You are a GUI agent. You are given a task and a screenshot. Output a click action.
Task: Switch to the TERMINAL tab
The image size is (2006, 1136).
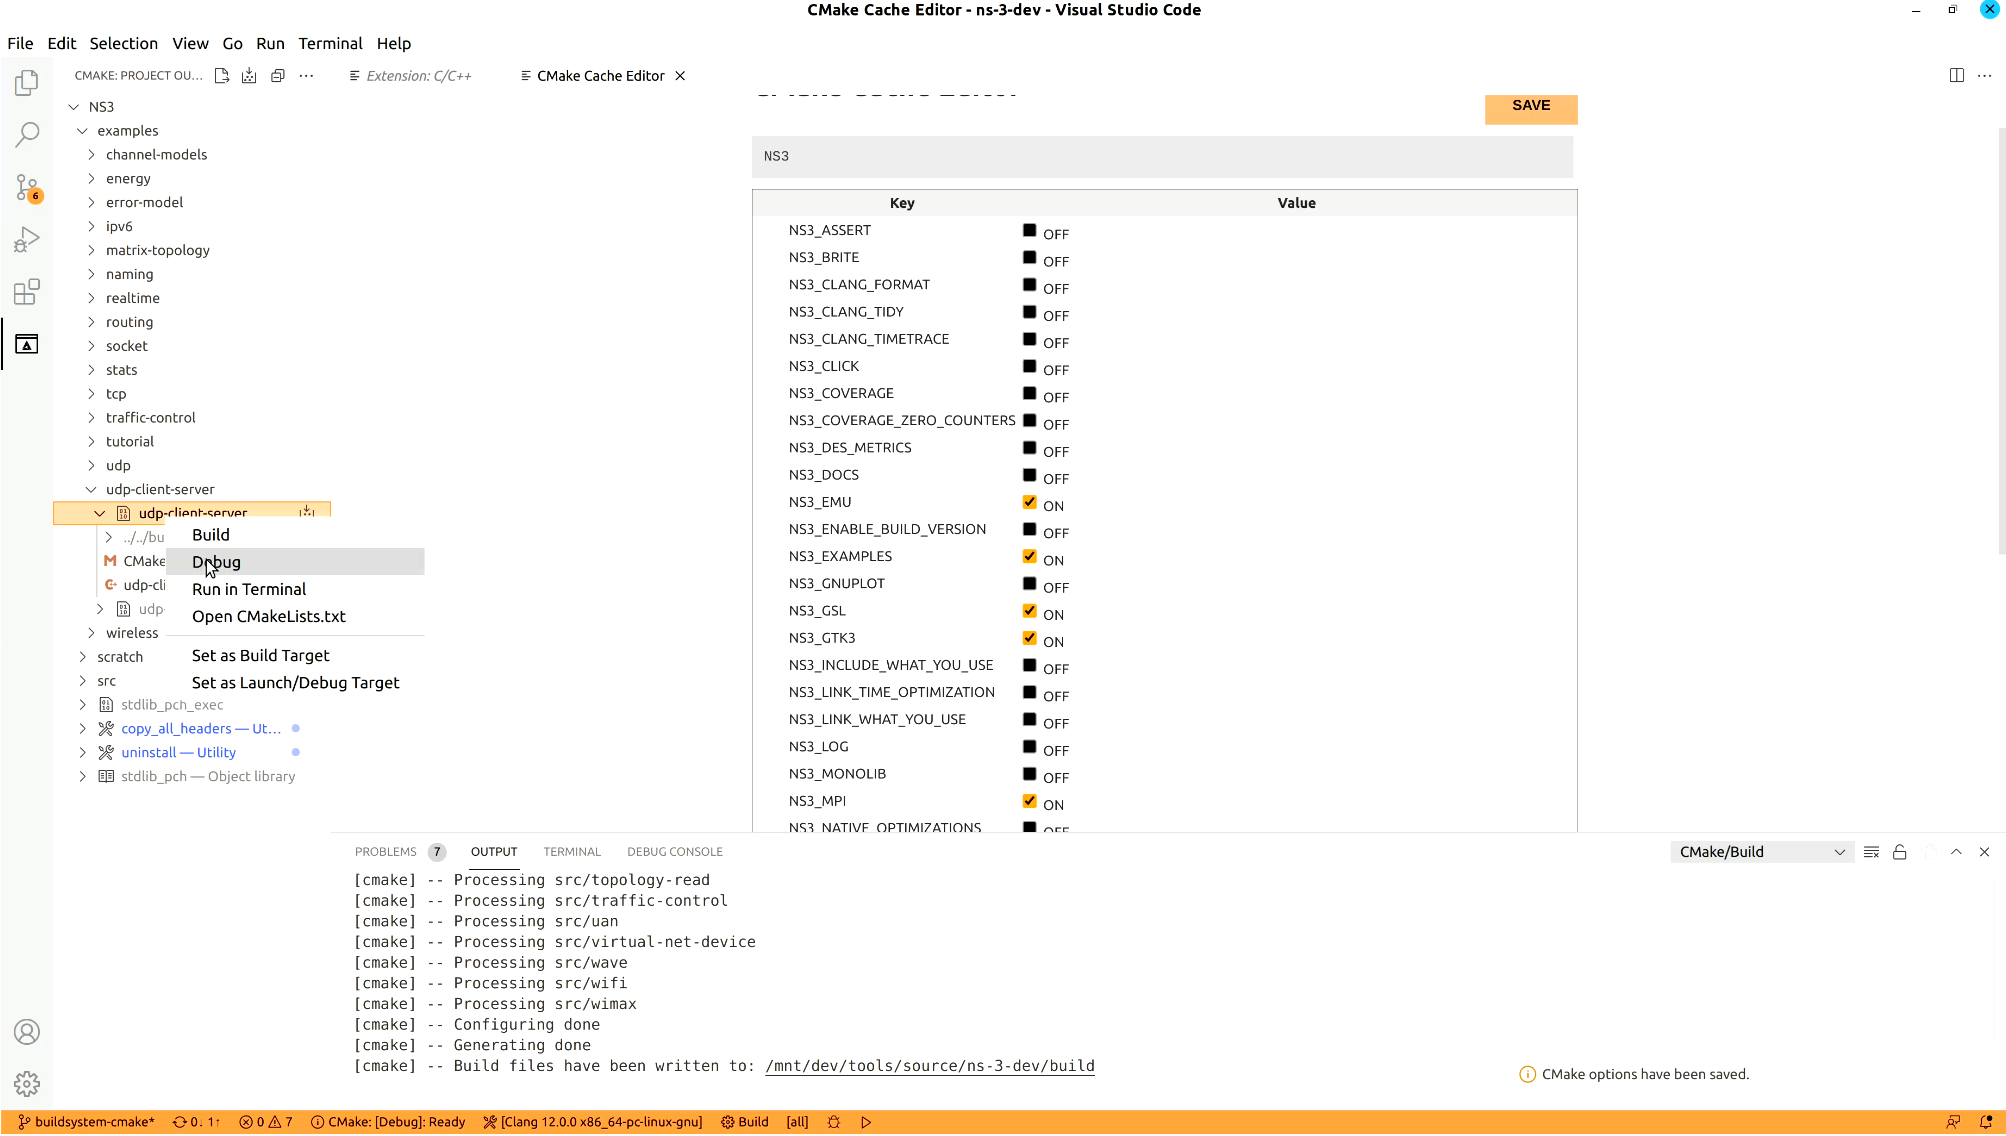click(x=571, y=851)
